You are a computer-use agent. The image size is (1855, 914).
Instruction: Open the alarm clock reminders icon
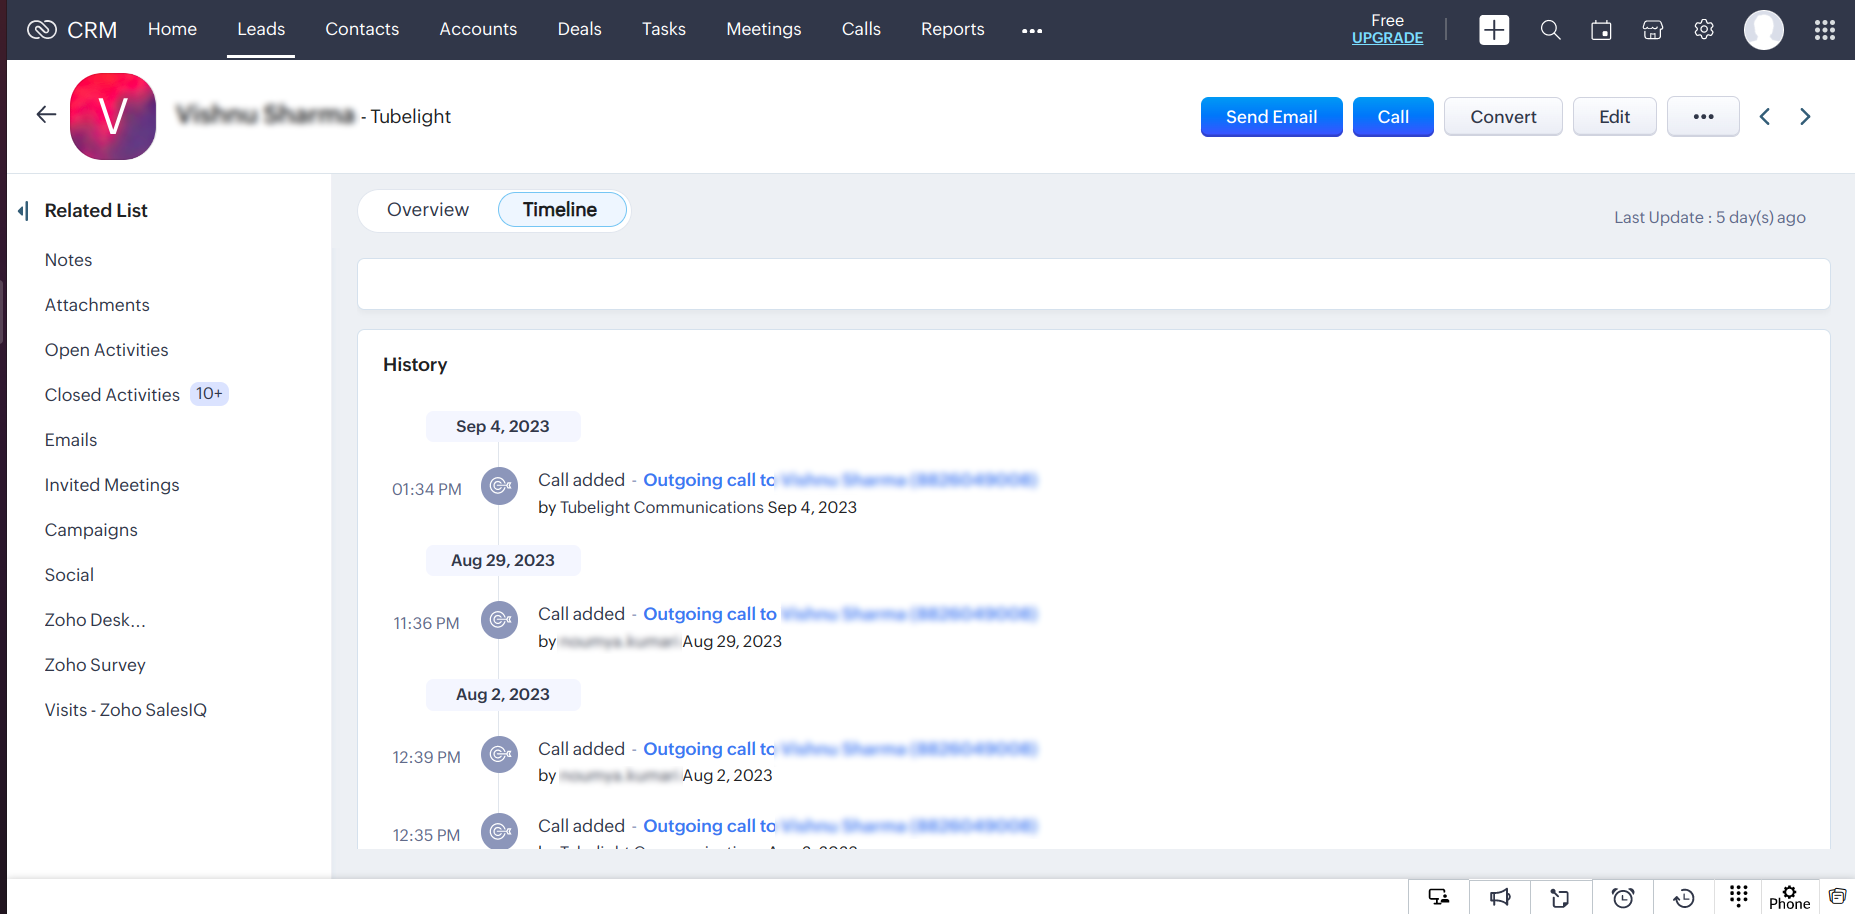[1622, 897]
